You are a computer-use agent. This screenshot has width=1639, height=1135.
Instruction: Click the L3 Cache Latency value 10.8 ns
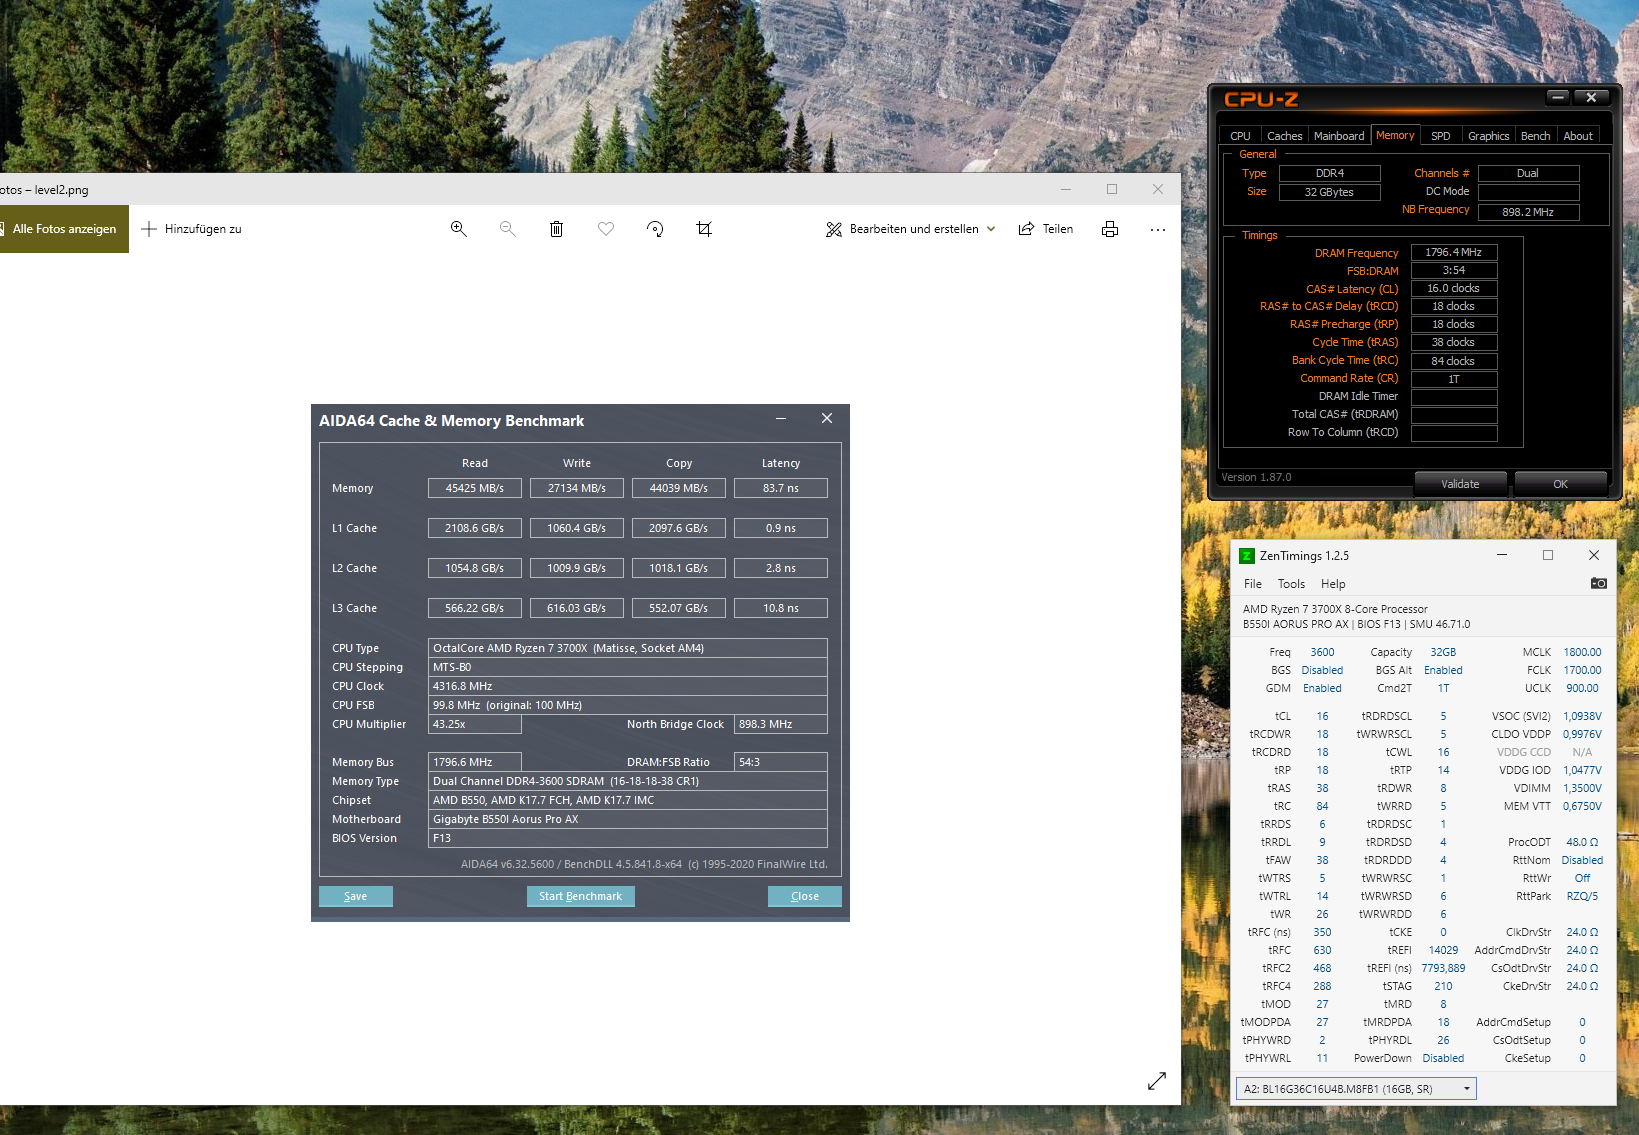(x=781, y=608)
